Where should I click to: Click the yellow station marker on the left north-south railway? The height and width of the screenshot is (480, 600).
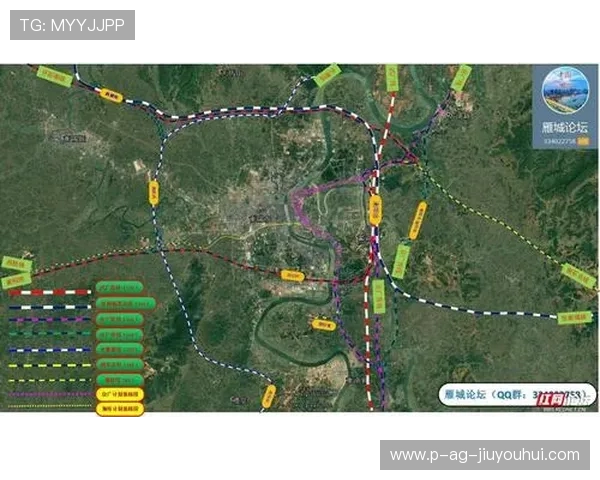pyautogui.click(x=154, y=191)
